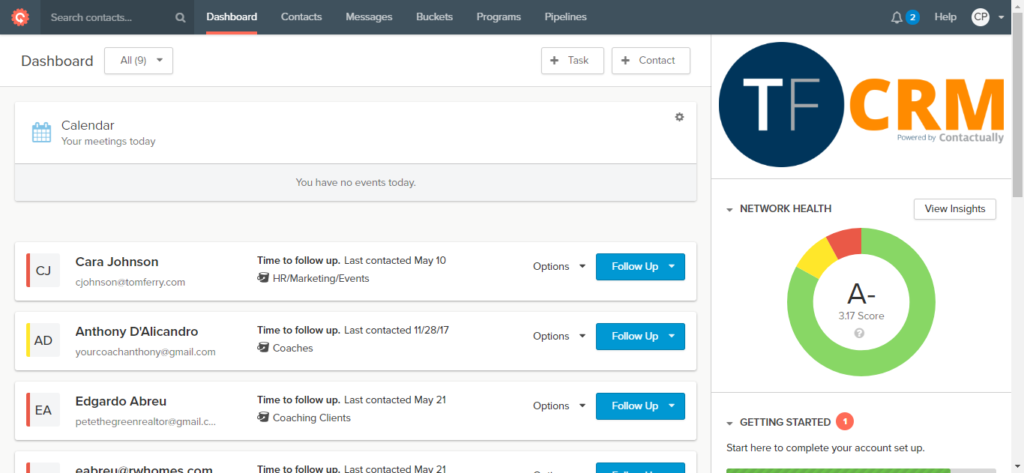Open Options dropdown for Anthony D'Alicandro

pos(559,336)
